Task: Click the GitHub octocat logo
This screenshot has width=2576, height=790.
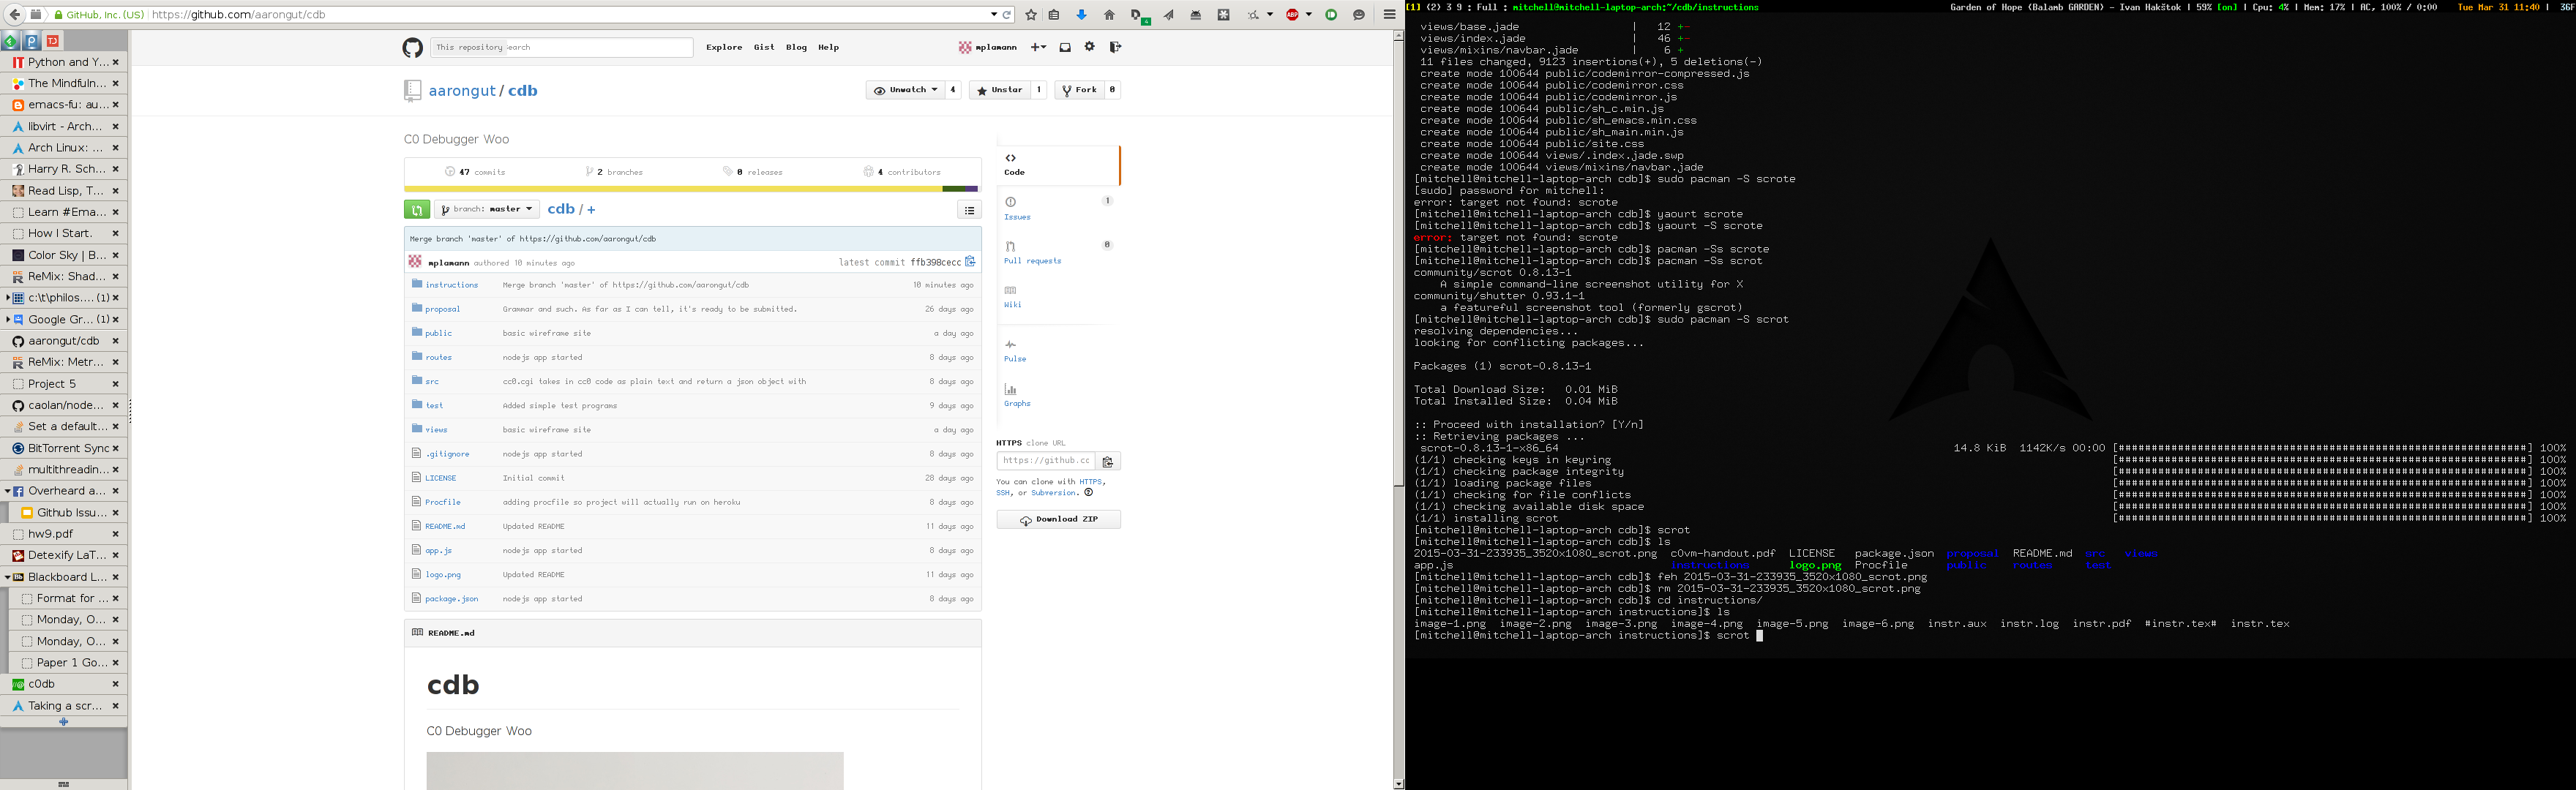Action: pos(412,47)
